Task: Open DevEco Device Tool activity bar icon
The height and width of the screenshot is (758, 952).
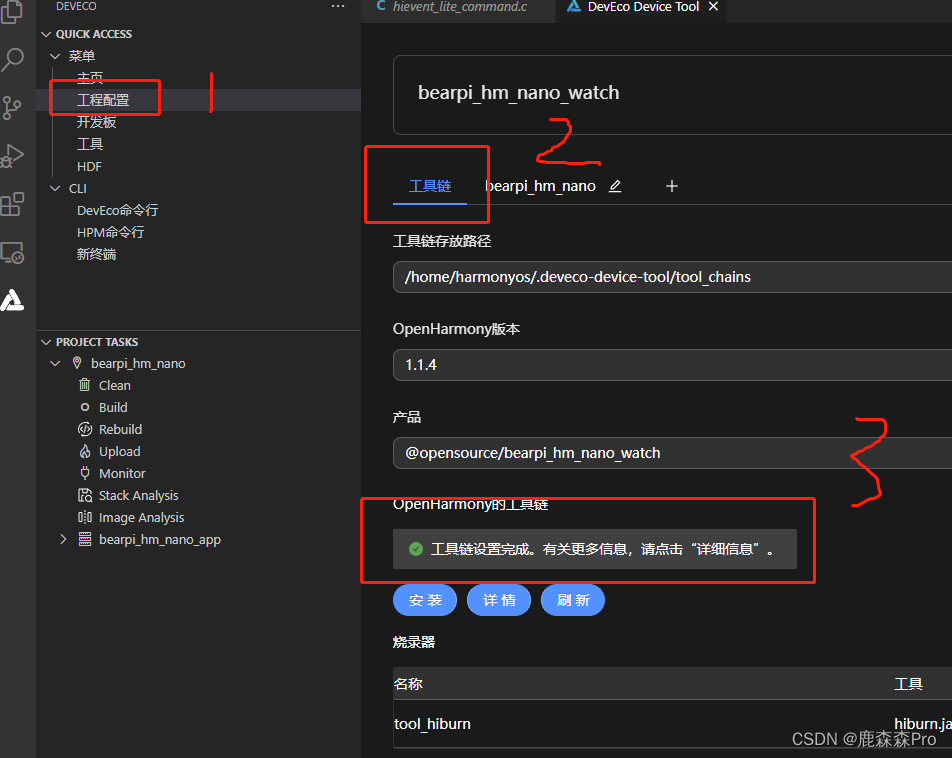Action: click(12, 300)
